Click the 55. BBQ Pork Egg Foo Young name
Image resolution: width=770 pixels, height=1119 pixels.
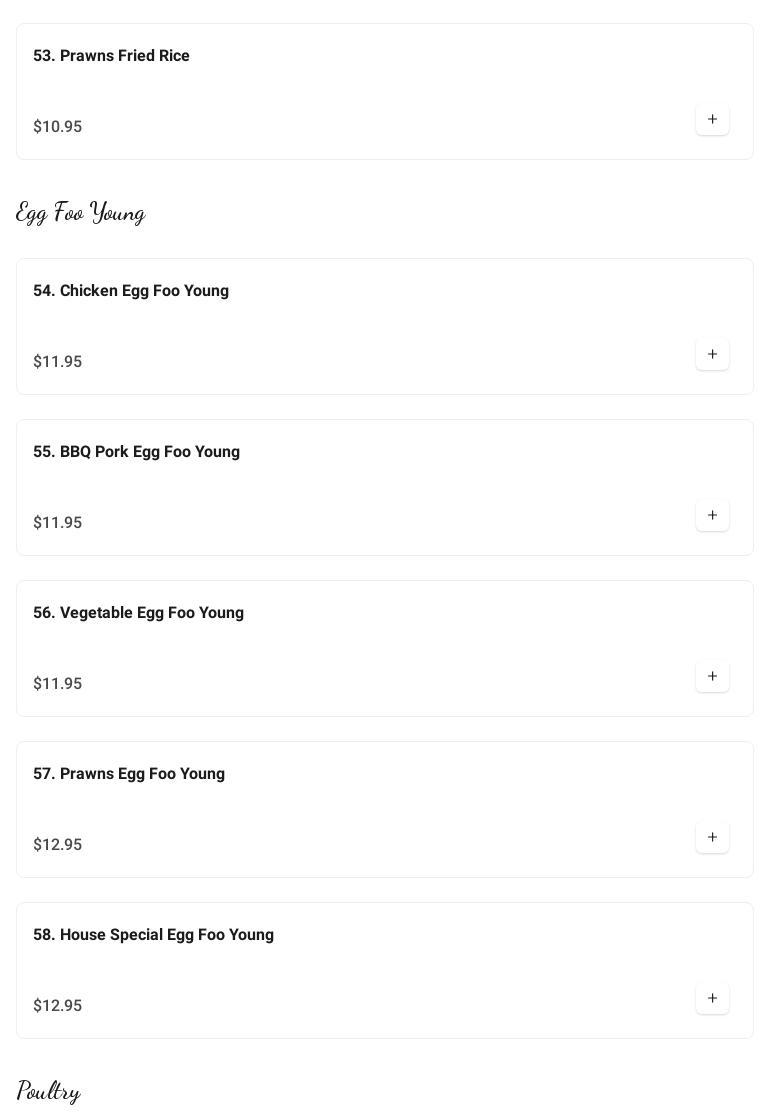click(136, 452)
